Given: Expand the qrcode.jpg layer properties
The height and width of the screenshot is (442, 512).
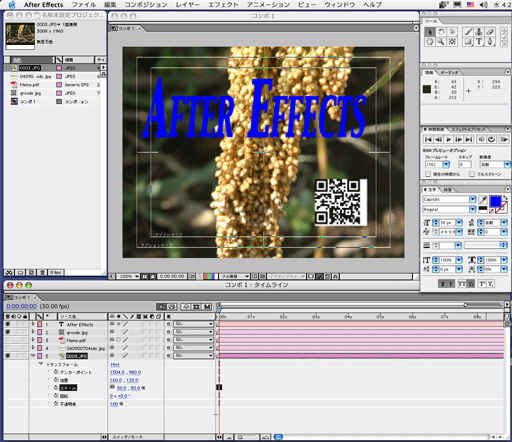Looking at the screenshot, I should (33, 332).
